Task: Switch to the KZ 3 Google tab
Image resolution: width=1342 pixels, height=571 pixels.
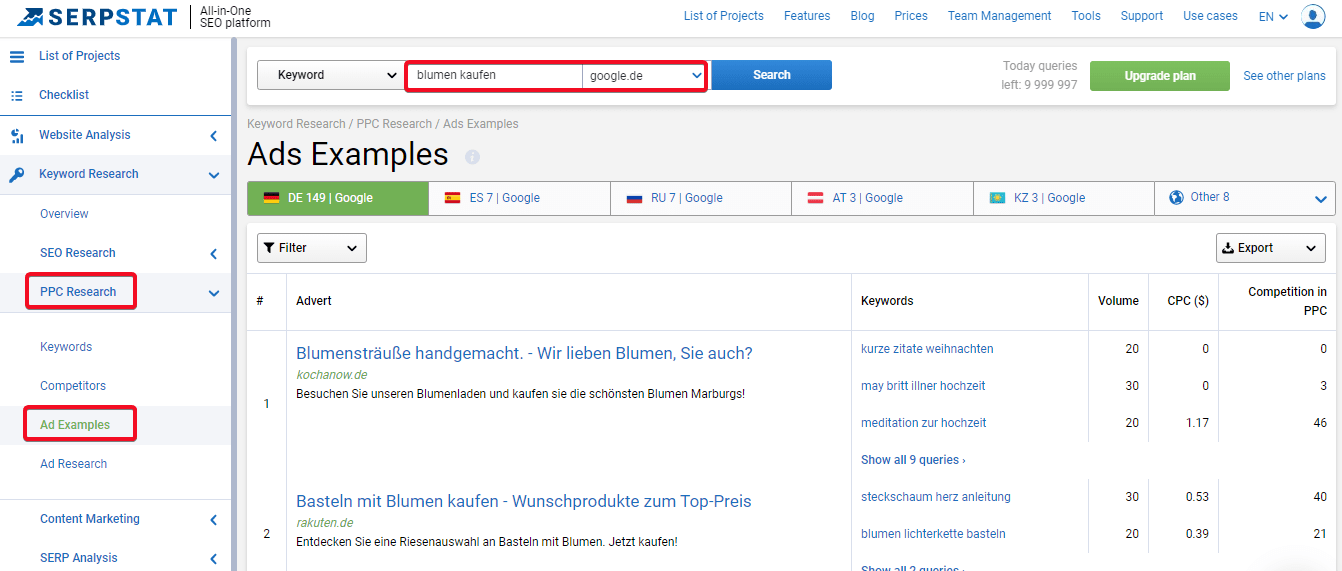Action: (1064, 198)
